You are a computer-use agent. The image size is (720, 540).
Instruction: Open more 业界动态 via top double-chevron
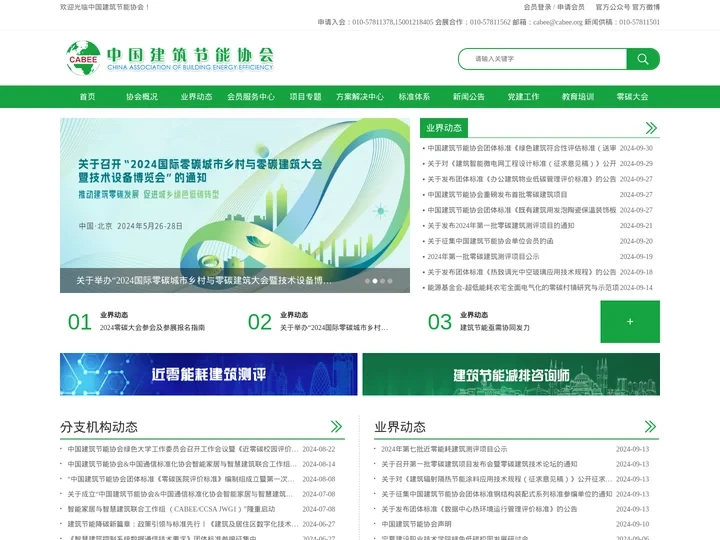(x=651, y=128)
